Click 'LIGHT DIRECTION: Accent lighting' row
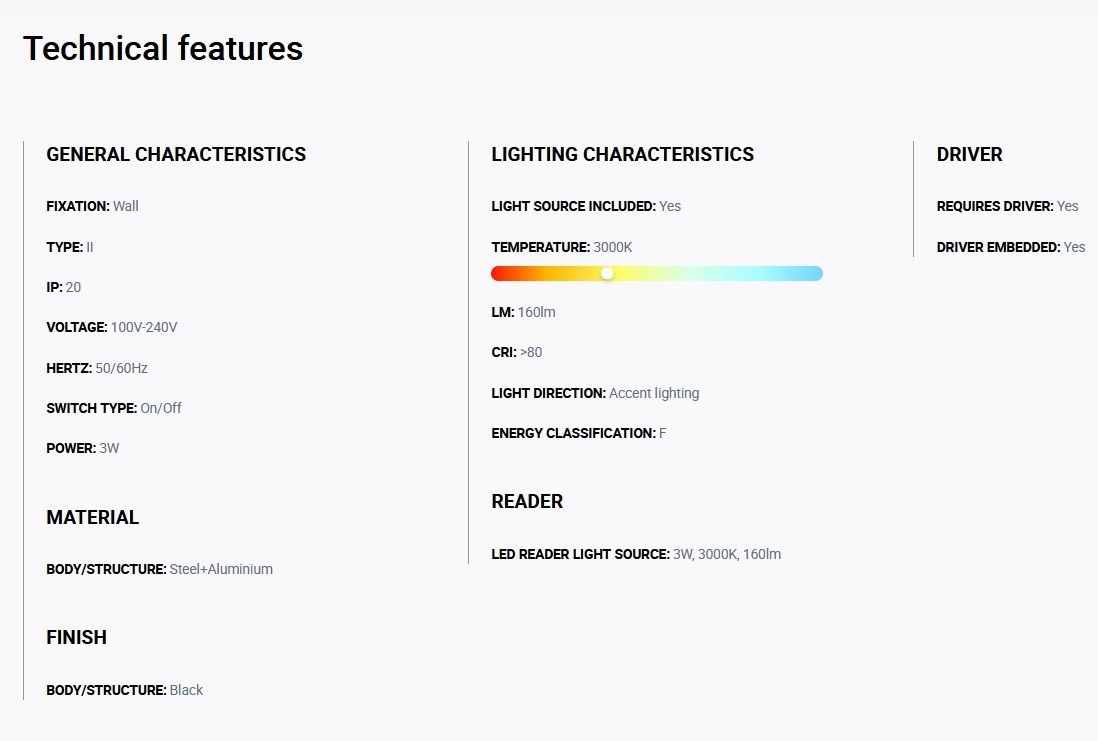This screenshot has height=741, width=1098. click(x=595, y=393)
